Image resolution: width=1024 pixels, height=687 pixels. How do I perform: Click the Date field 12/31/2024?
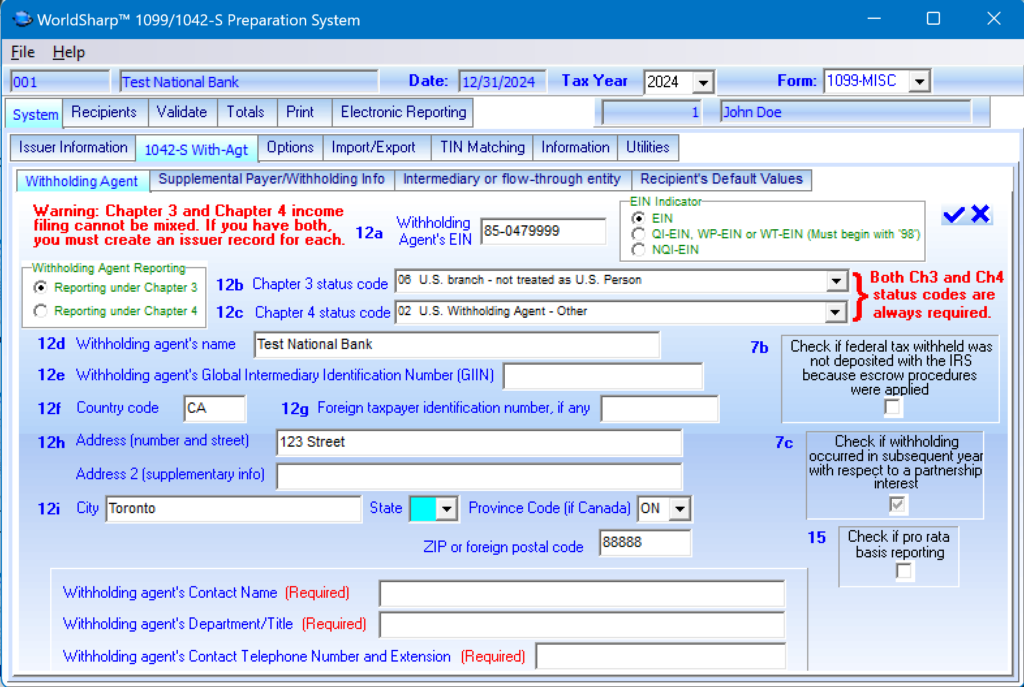pos(501,82)
